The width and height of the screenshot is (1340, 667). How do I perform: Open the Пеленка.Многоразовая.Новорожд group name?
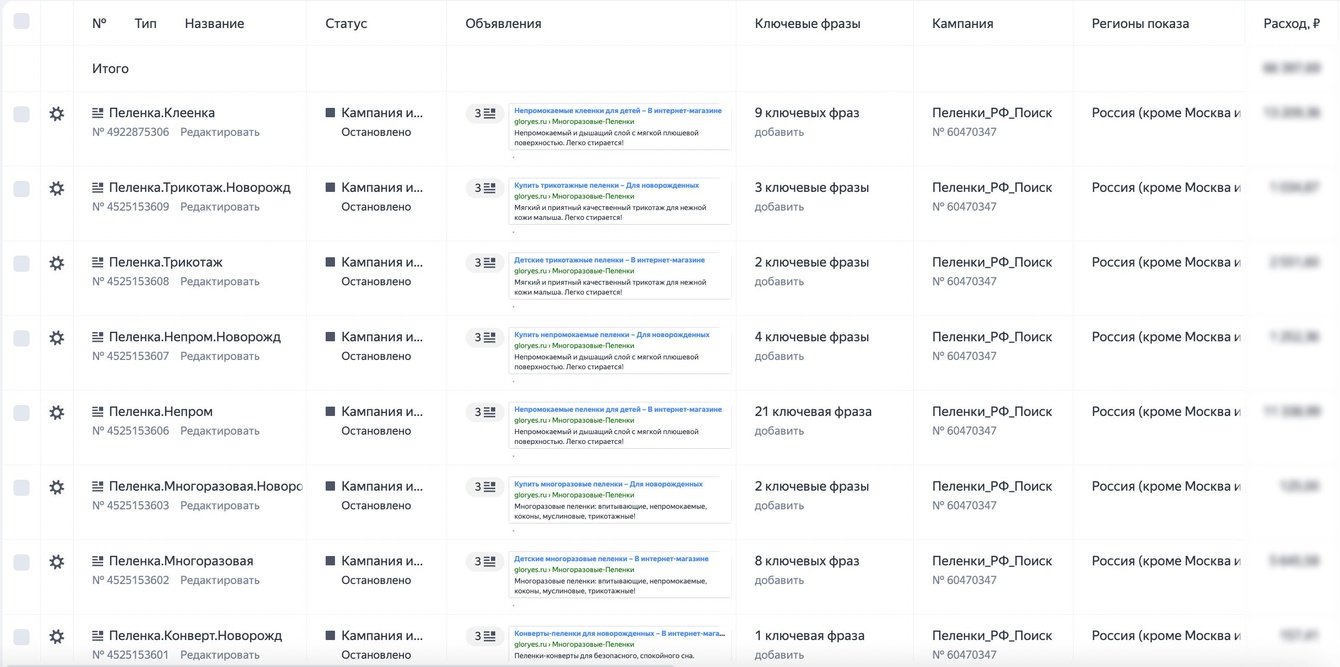(205, 487)
